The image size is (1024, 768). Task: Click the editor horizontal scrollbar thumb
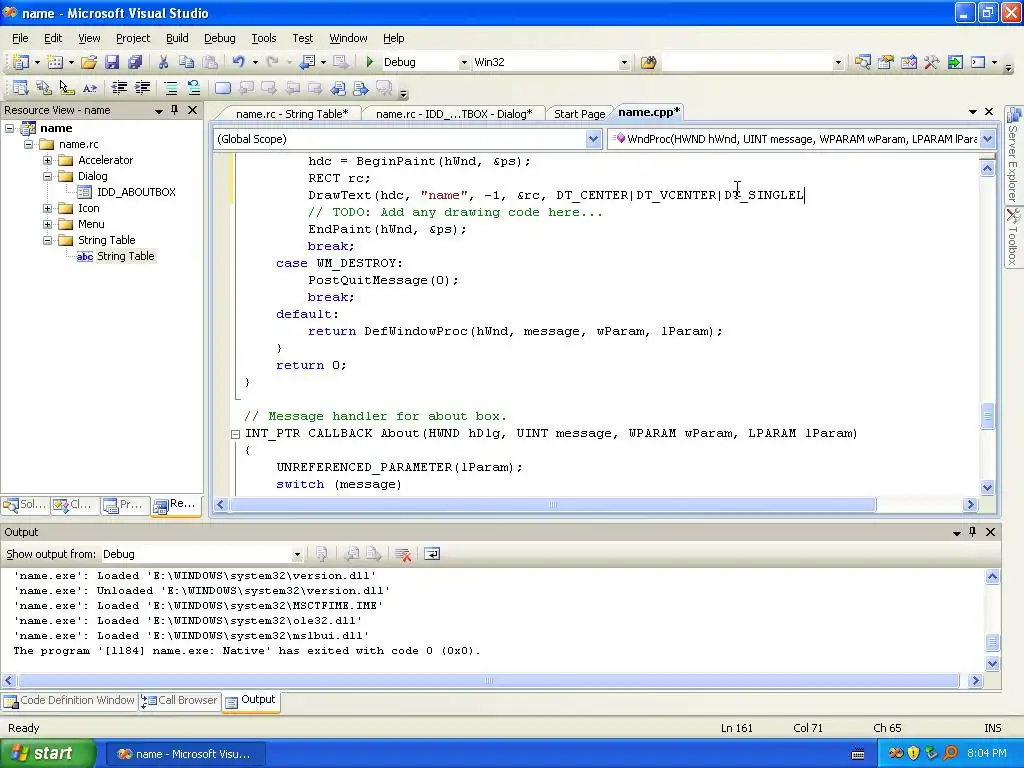[x=552, y=504]
